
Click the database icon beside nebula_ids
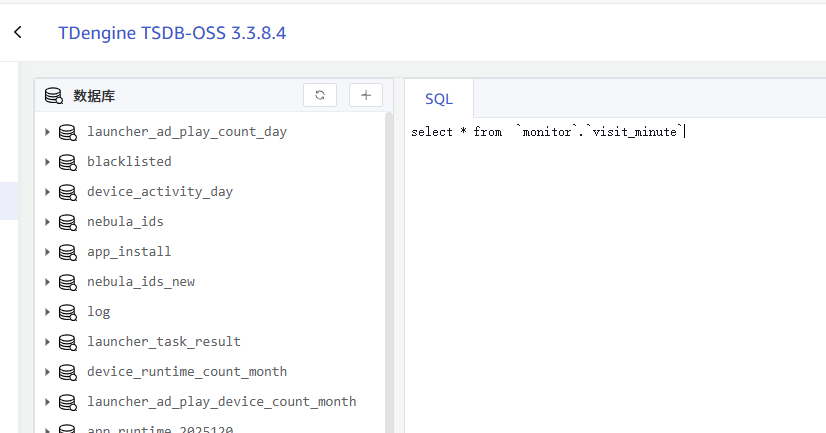coord(68,222)
